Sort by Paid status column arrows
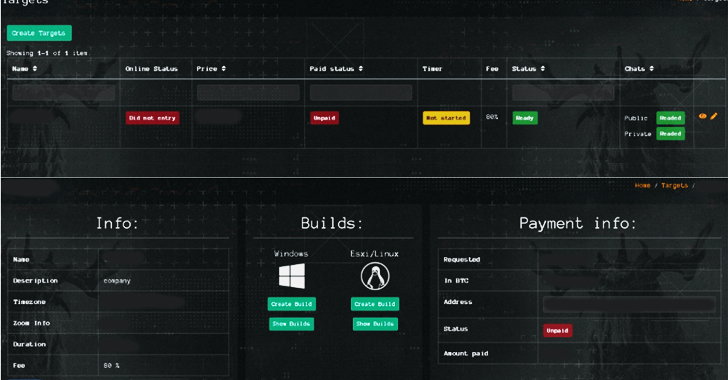The width and height of the screenshot is (728, 380). (361, 69)
